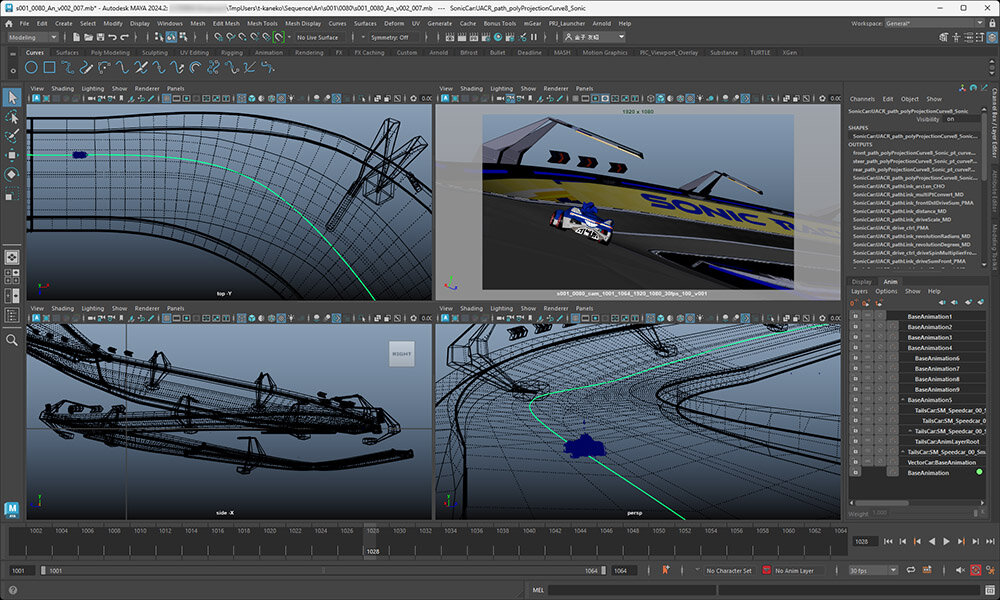Open the search magnifier in left sidebar
The height and width of the screenshot is (600, 1000).
[x=11, y=340]
